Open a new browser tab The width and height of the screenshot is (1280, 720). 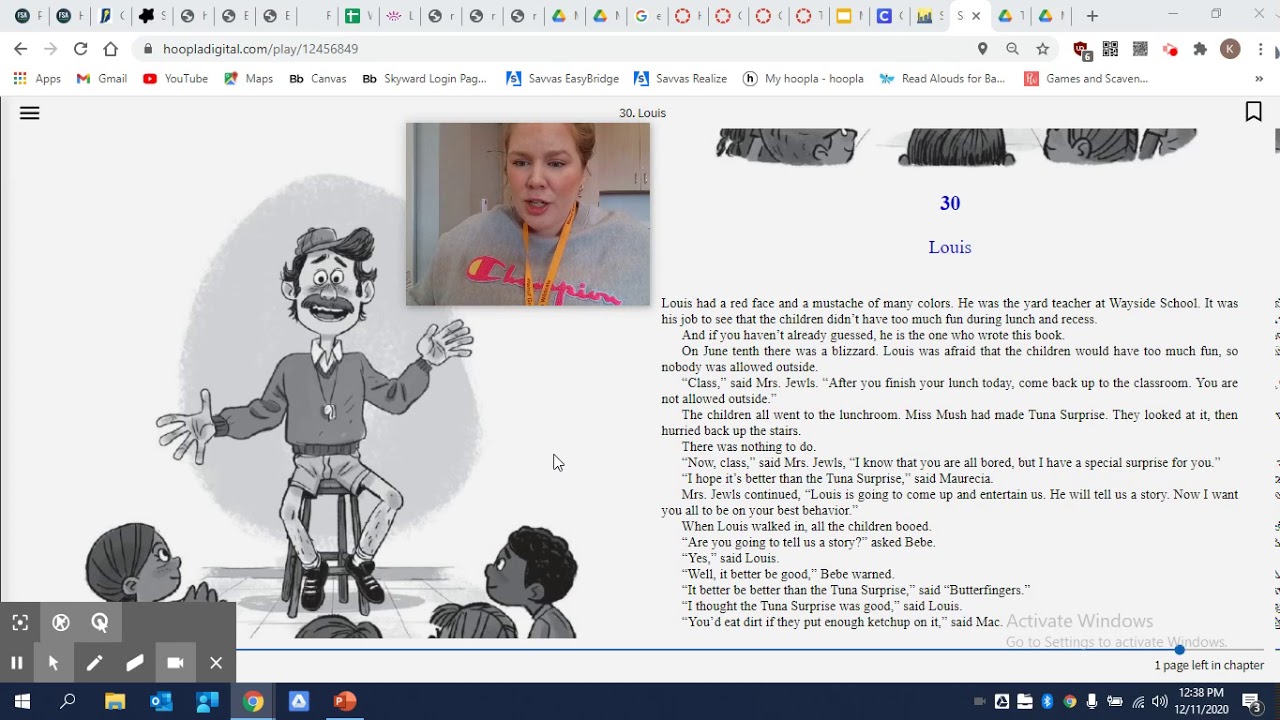point(1092,16)
